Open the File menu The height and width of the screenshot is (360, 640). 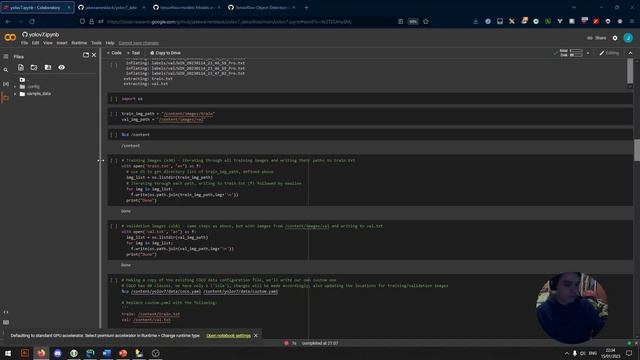pos(24,43)
